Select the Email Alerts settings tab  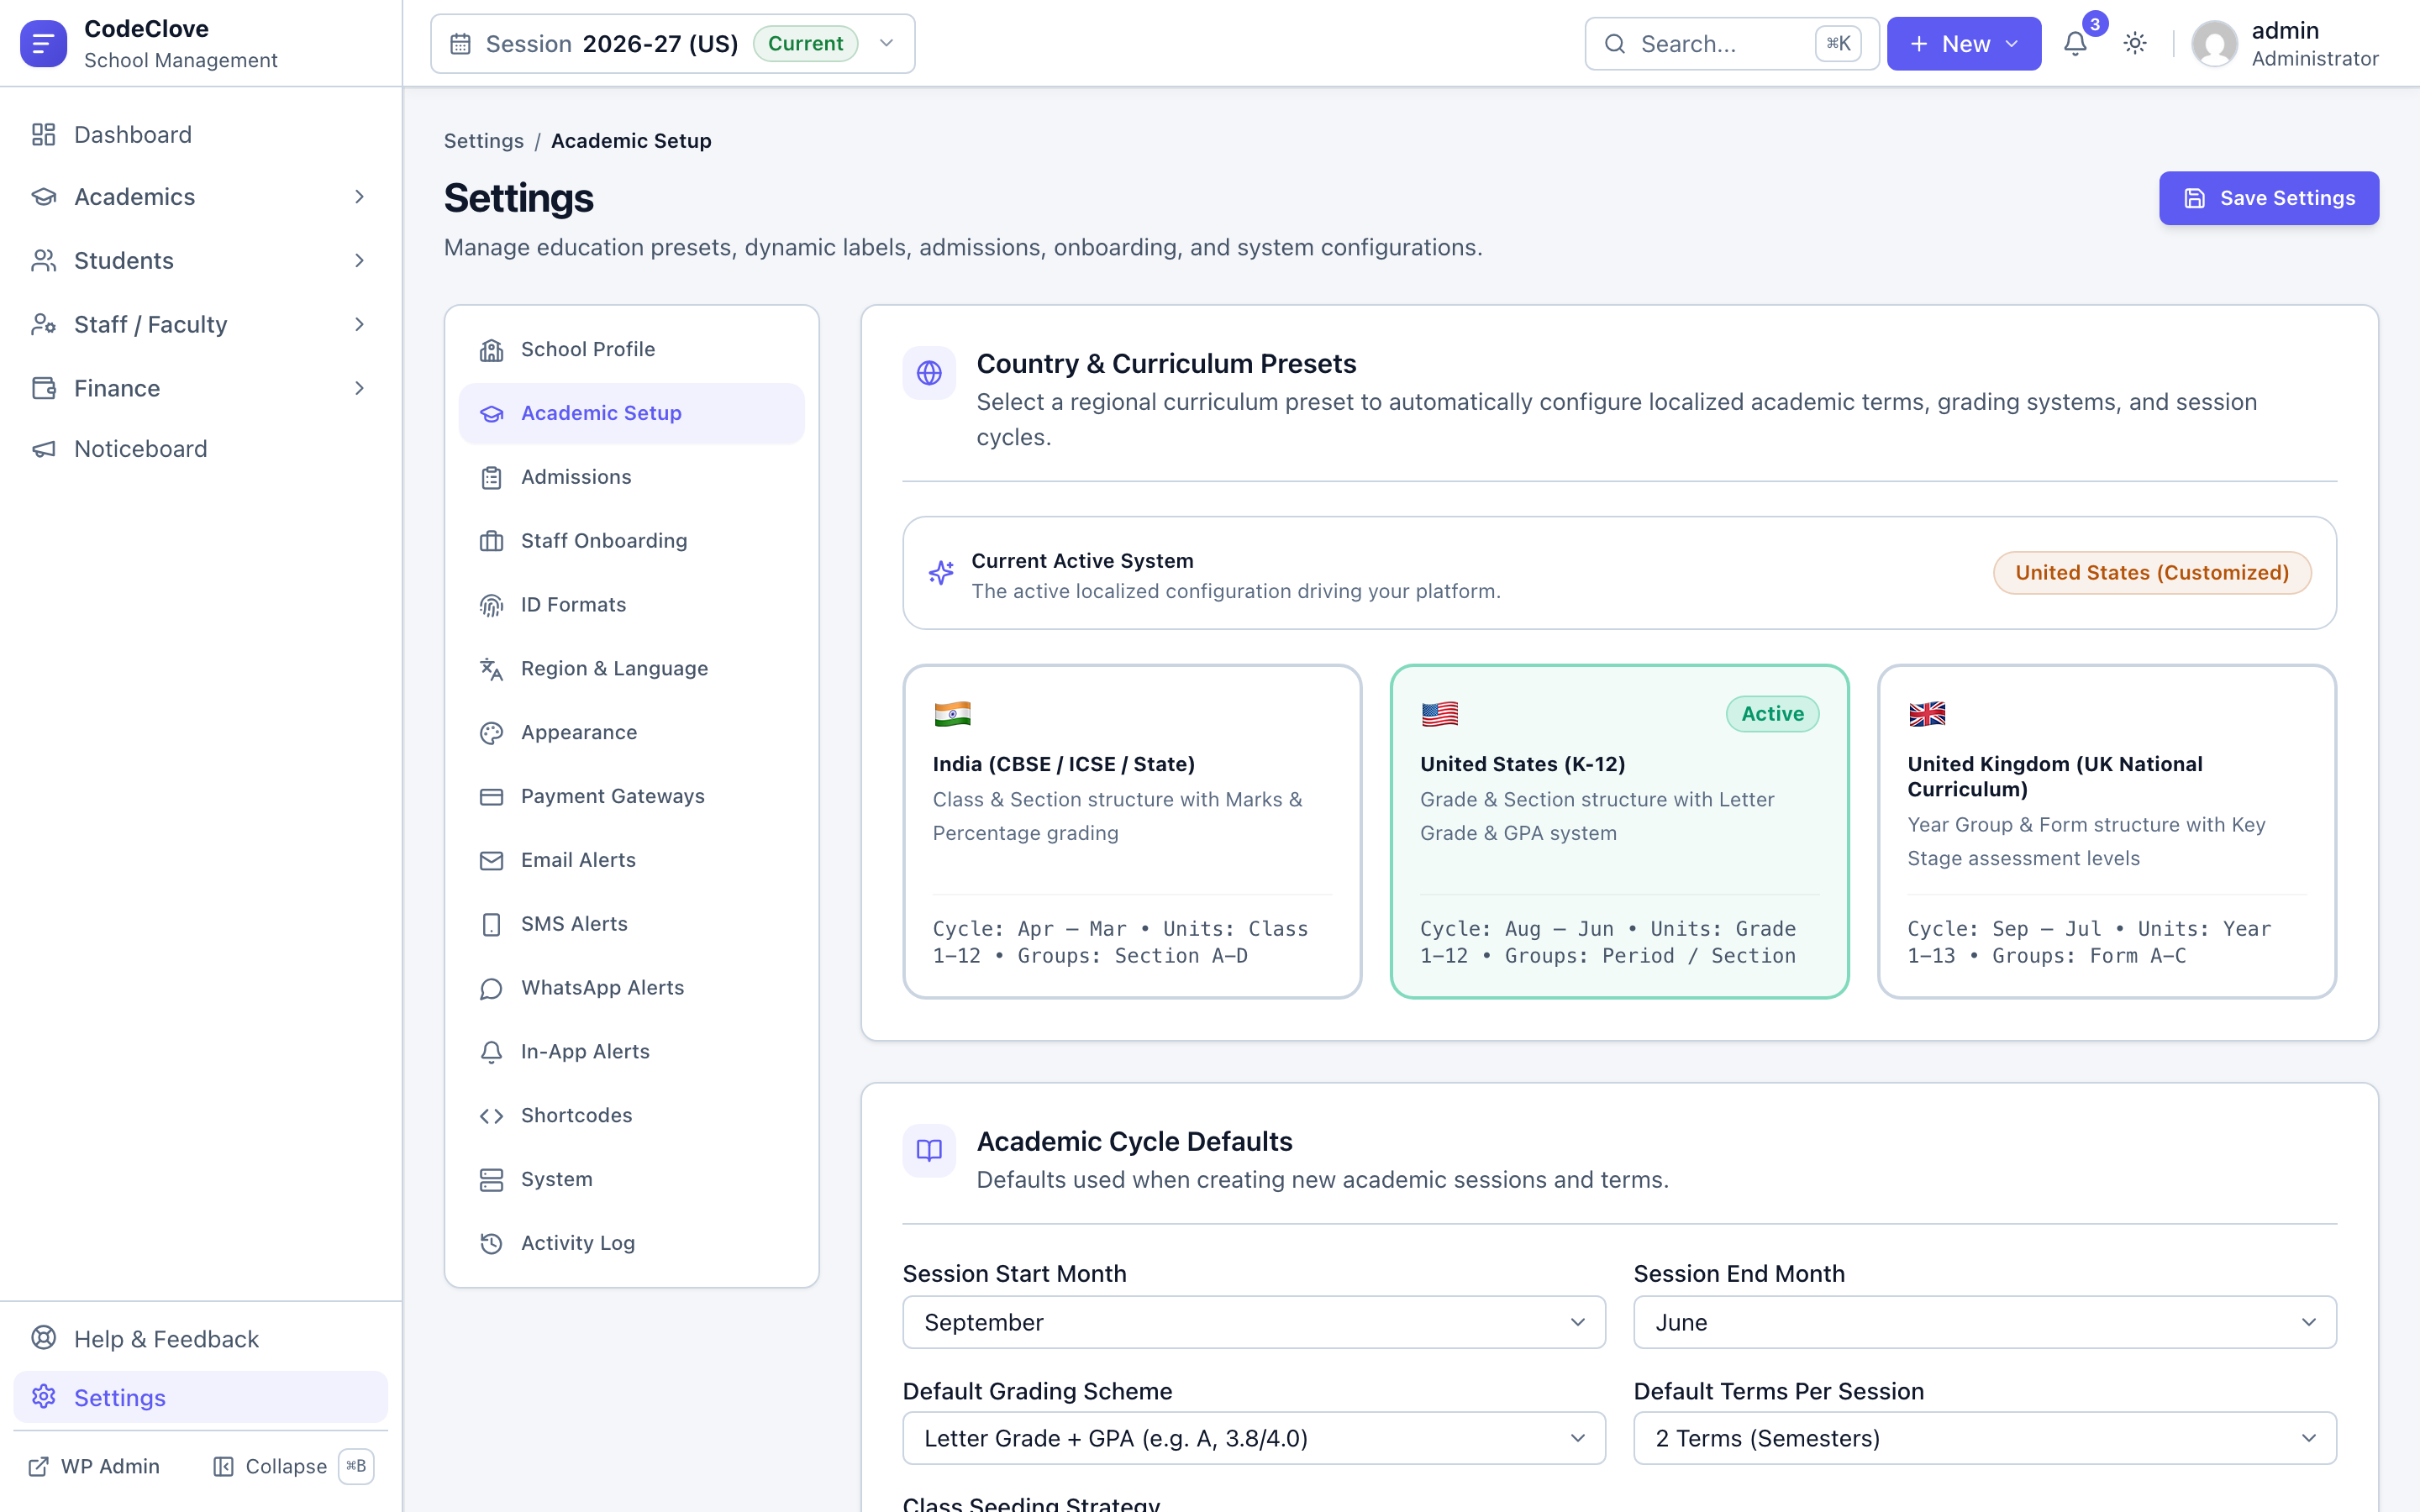click(x=632, y=860)
